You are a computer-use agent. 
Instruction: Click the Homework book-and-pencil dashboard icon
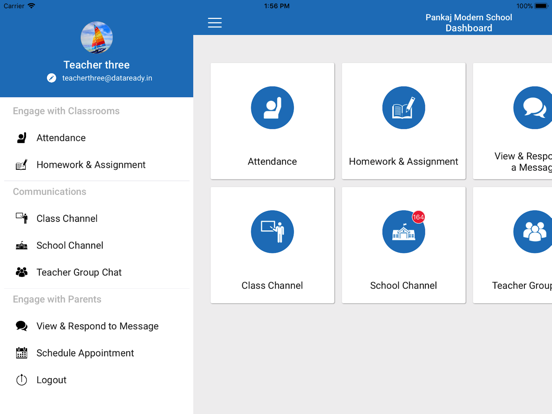pyautogui.click(x=403, y=108)
